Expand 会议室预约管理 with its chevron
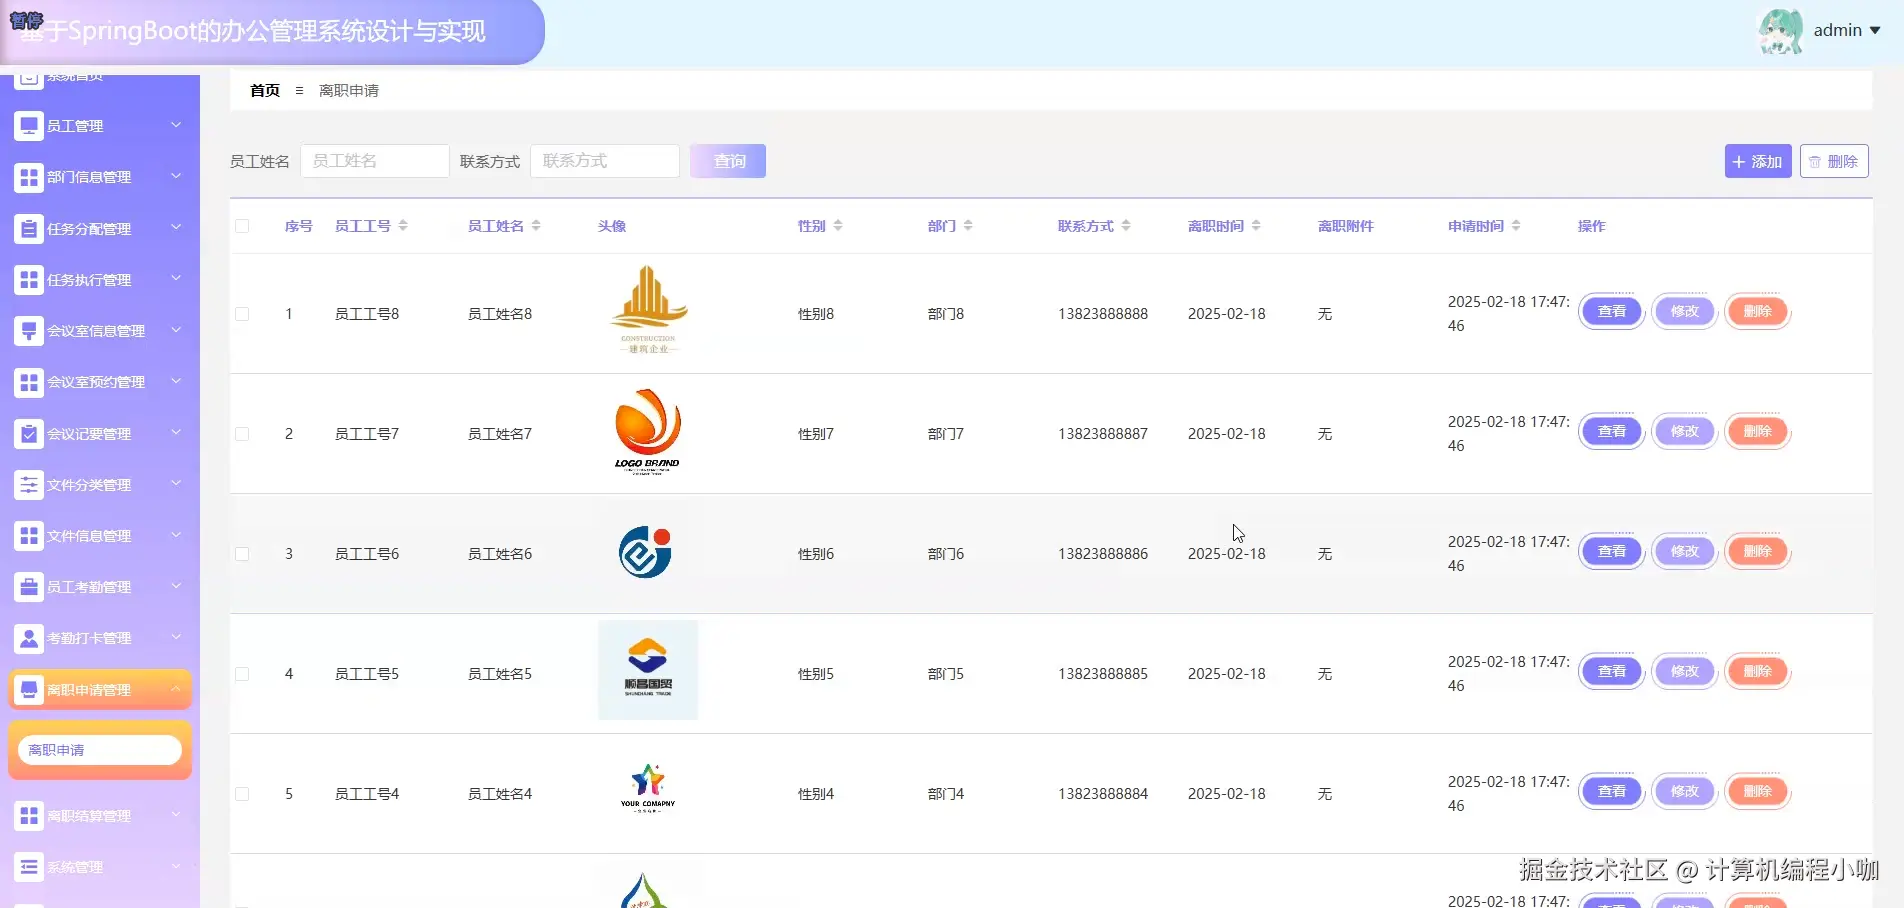 click(176, 380)
